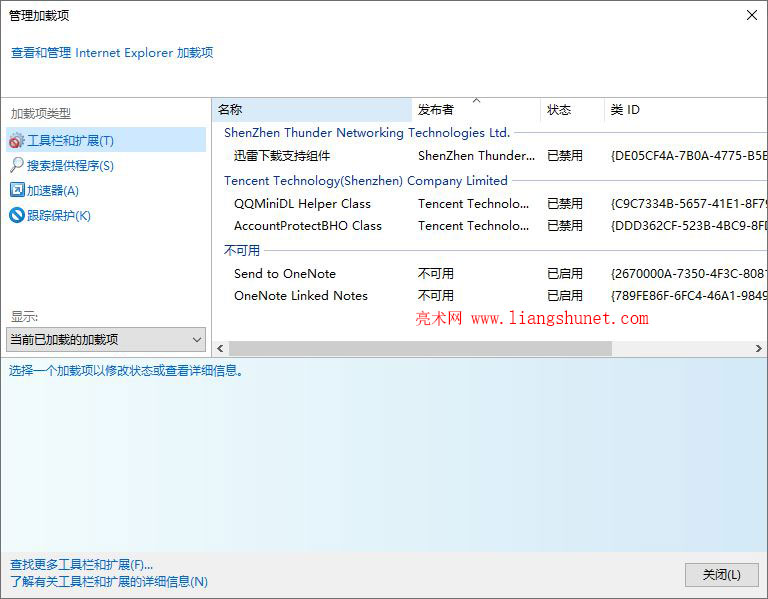Collapse the Tencent Technology(Shenzhen) Company Limited group
768x599 pixels.
(366, 181)
